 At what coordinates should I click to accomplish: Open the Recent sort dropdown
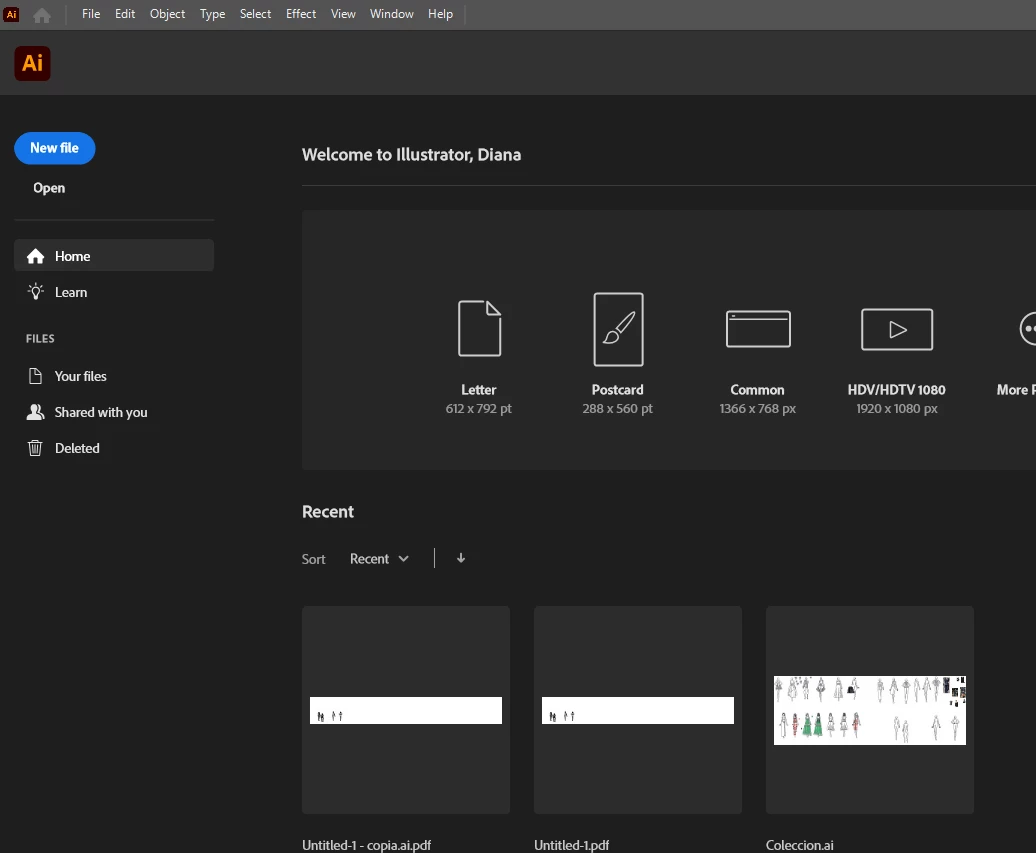[379, 559]
